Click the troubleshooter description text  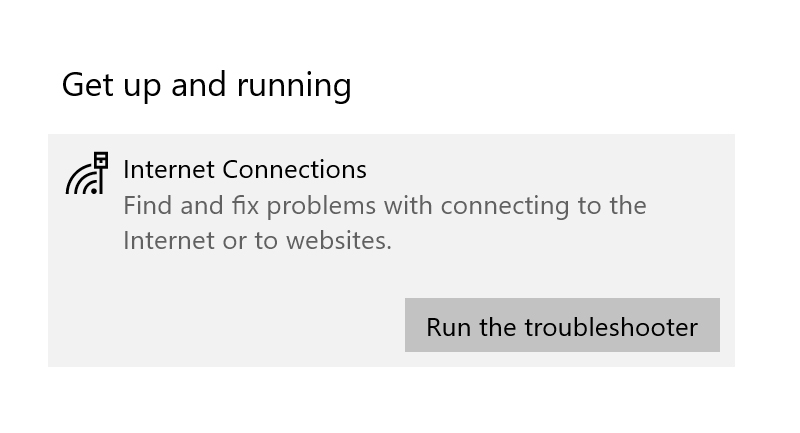pyautogui.click(x=384, y=222)
